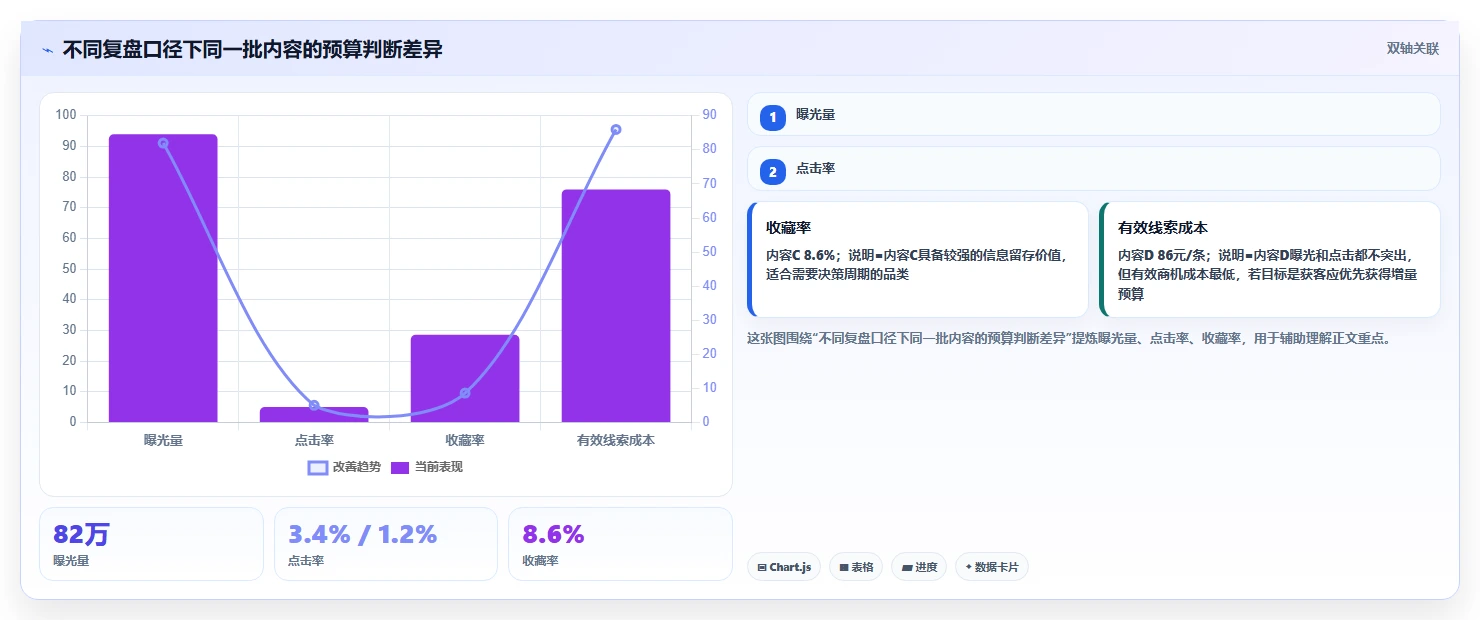The width and height of the screenshot is (1480, 620).
Task: Click the 82万 曝光量 stat card
Action: [x=151, y=544]
